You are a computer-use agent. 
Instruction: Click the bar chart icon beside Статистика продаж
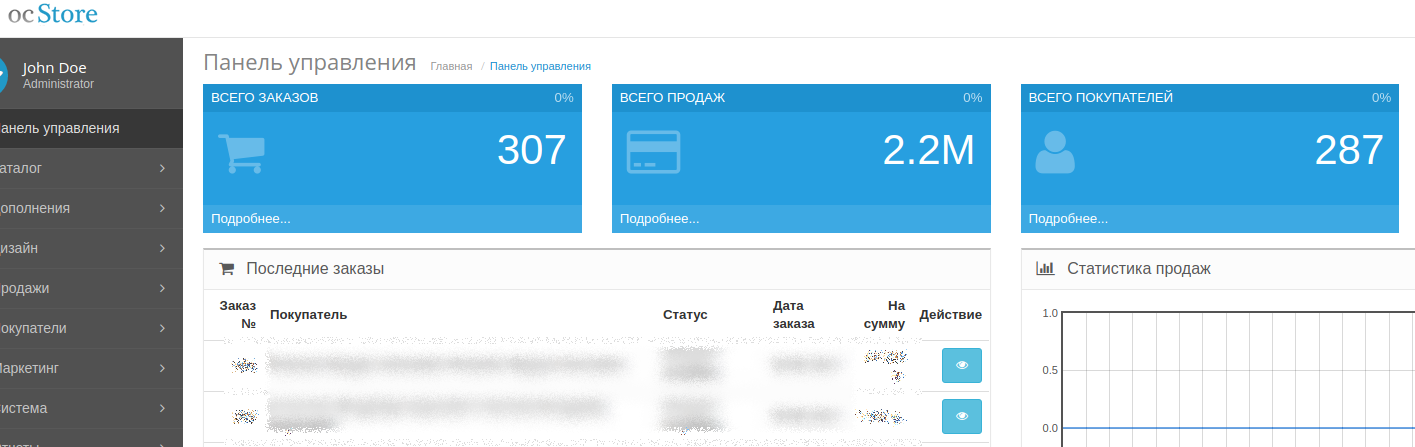(1045, 268)
